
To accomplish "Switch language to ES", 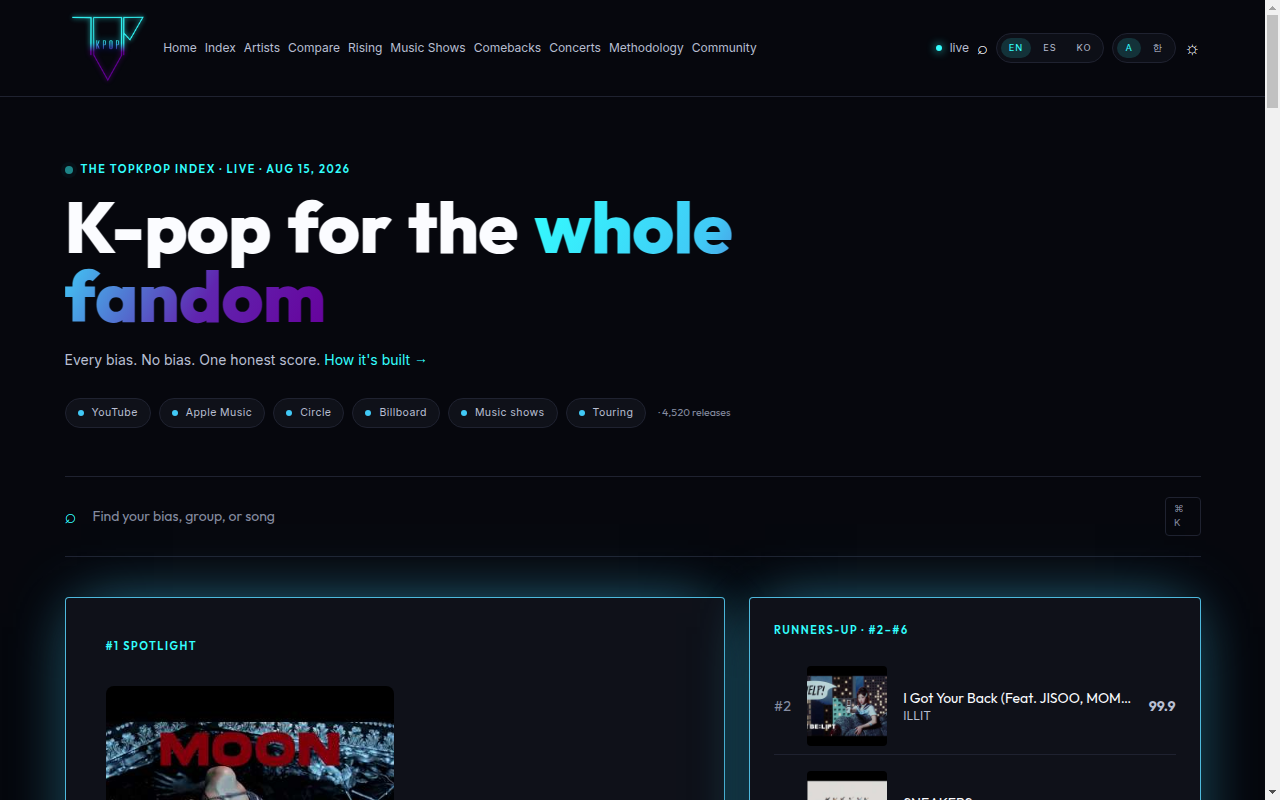I will point(1049,48).
